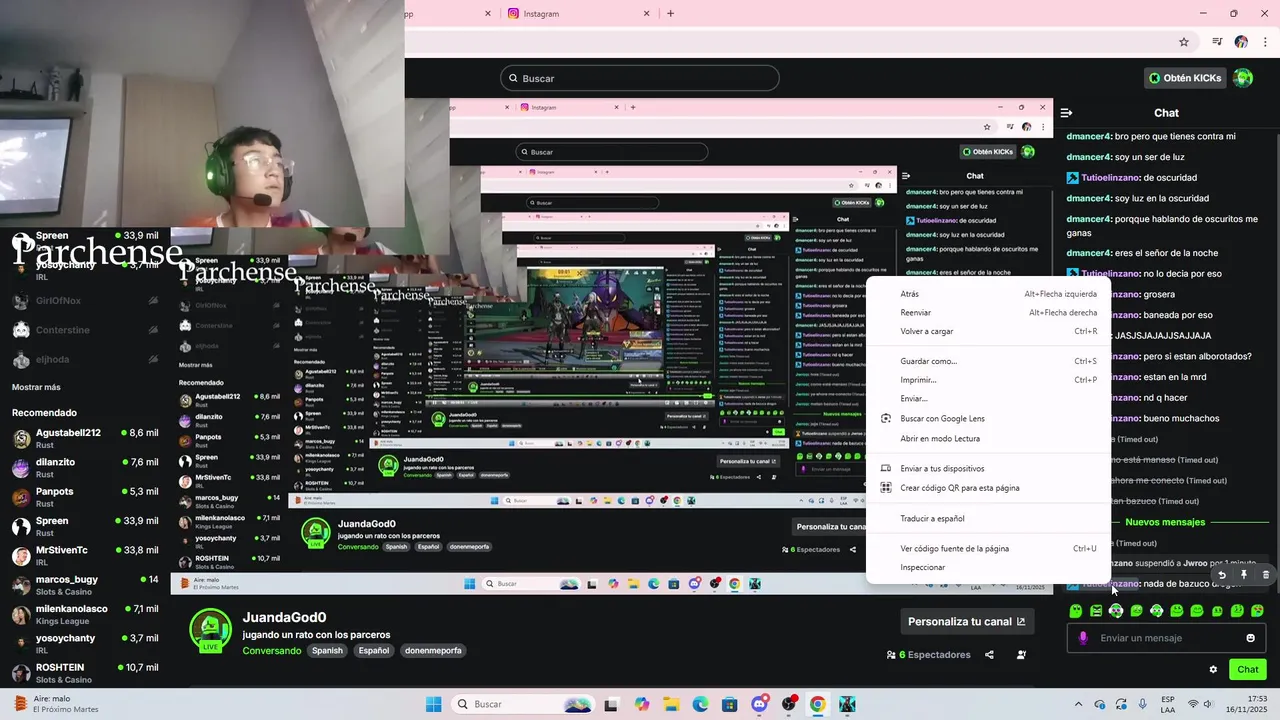Click the green Chat send button
The height and width of the screenshot is (720, 1280).
(x=1247, y=670)
